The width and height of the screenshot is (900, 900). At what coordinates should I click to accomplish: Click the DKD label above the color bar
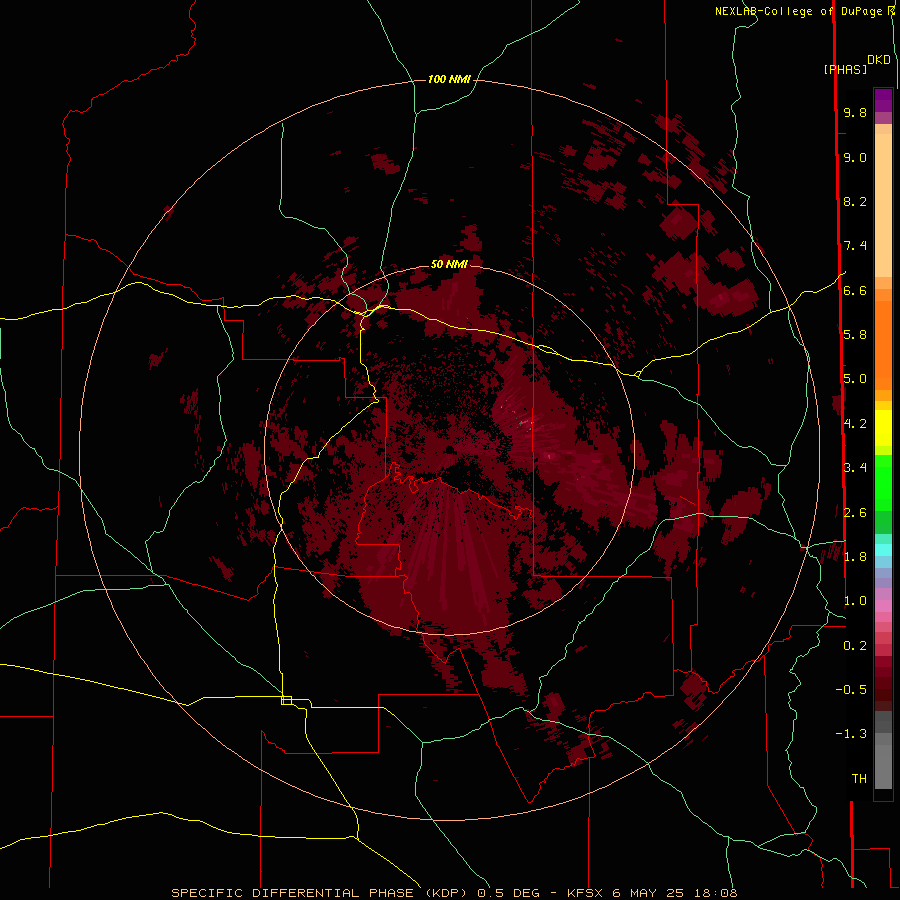879,60
